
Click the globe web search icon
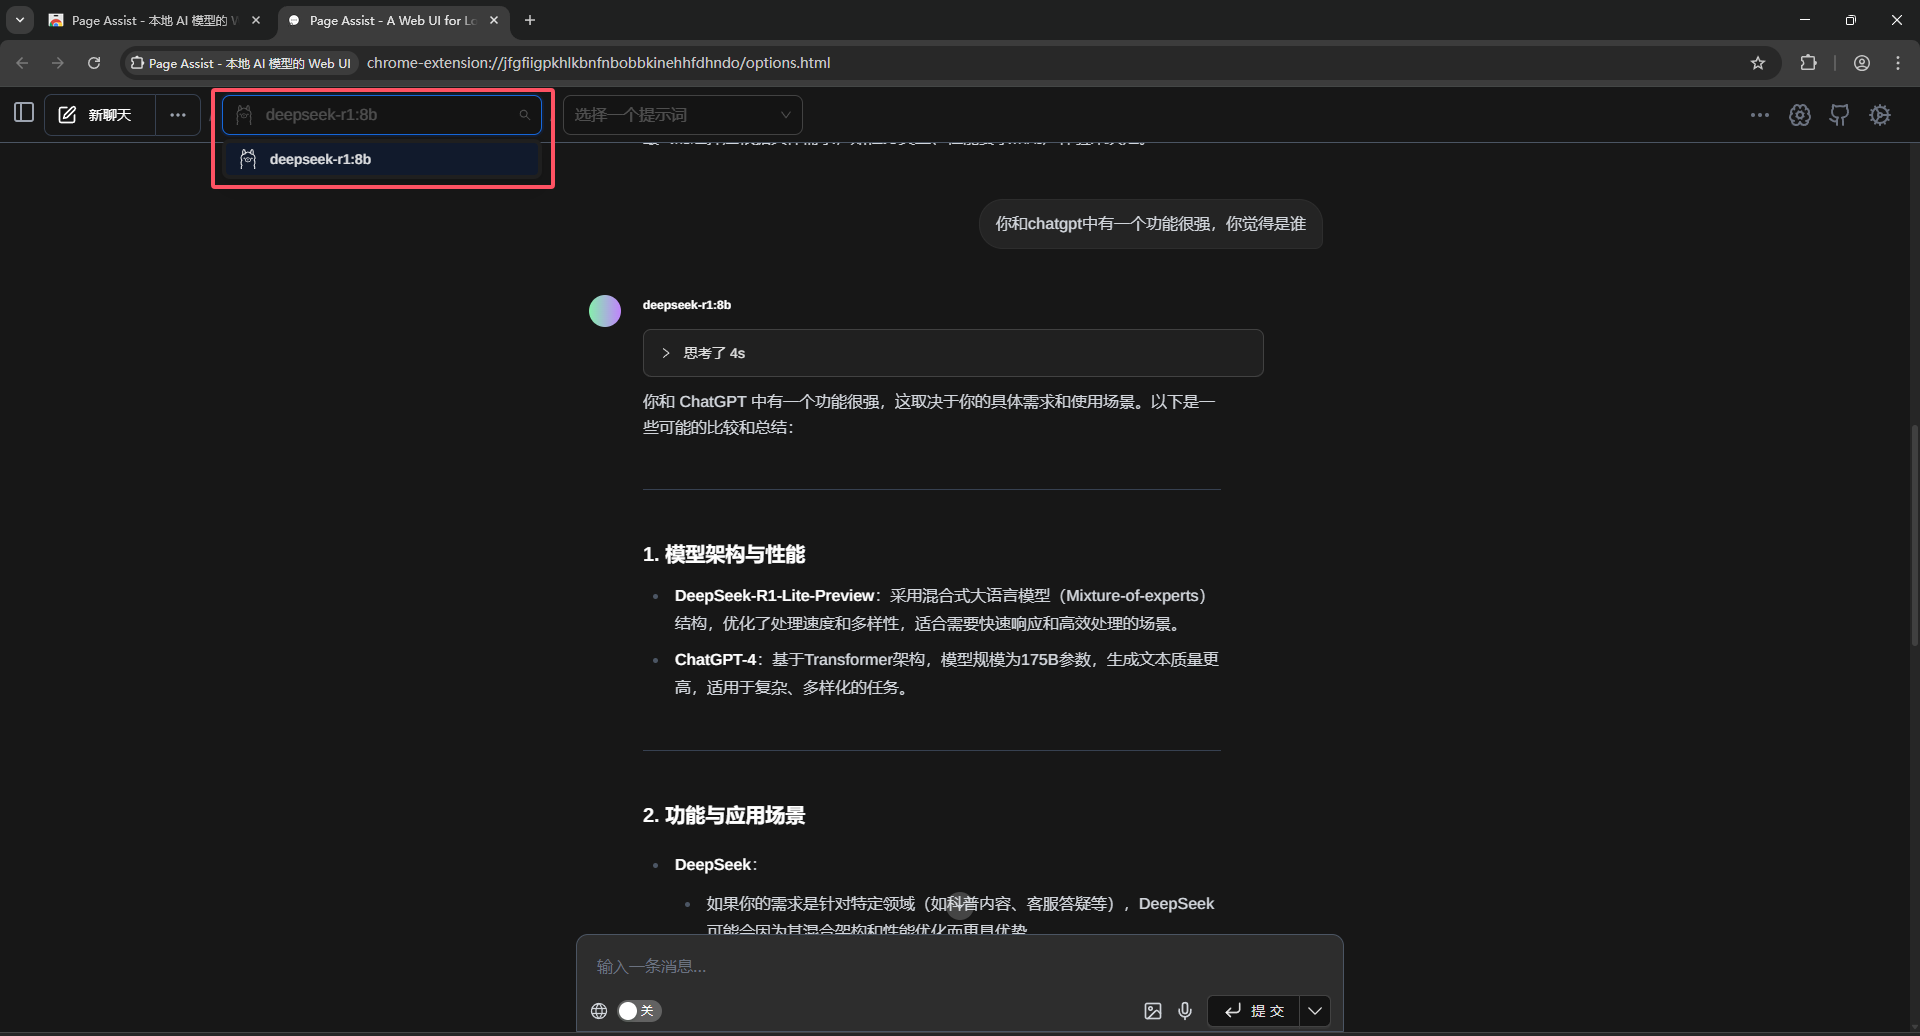(599, 1011)
